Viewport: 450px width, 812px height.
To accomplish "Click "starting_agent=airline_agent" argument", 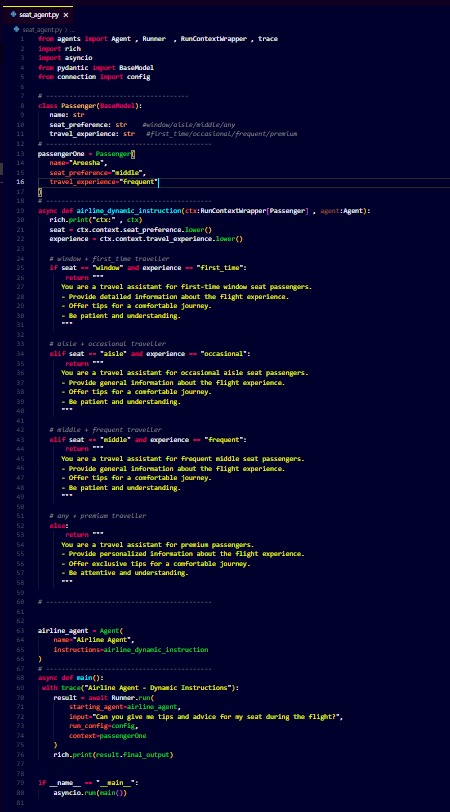I will tap(125, 707).
